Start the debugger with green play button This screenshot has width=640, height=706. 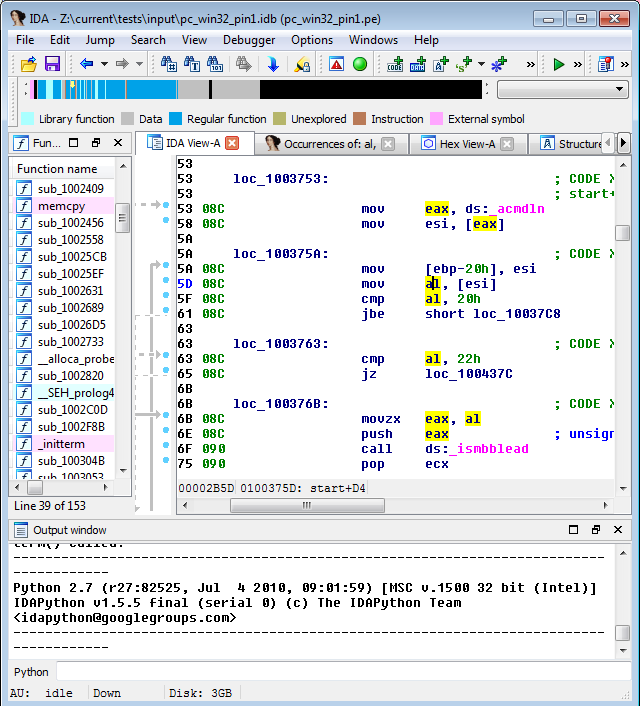[559, 64]
